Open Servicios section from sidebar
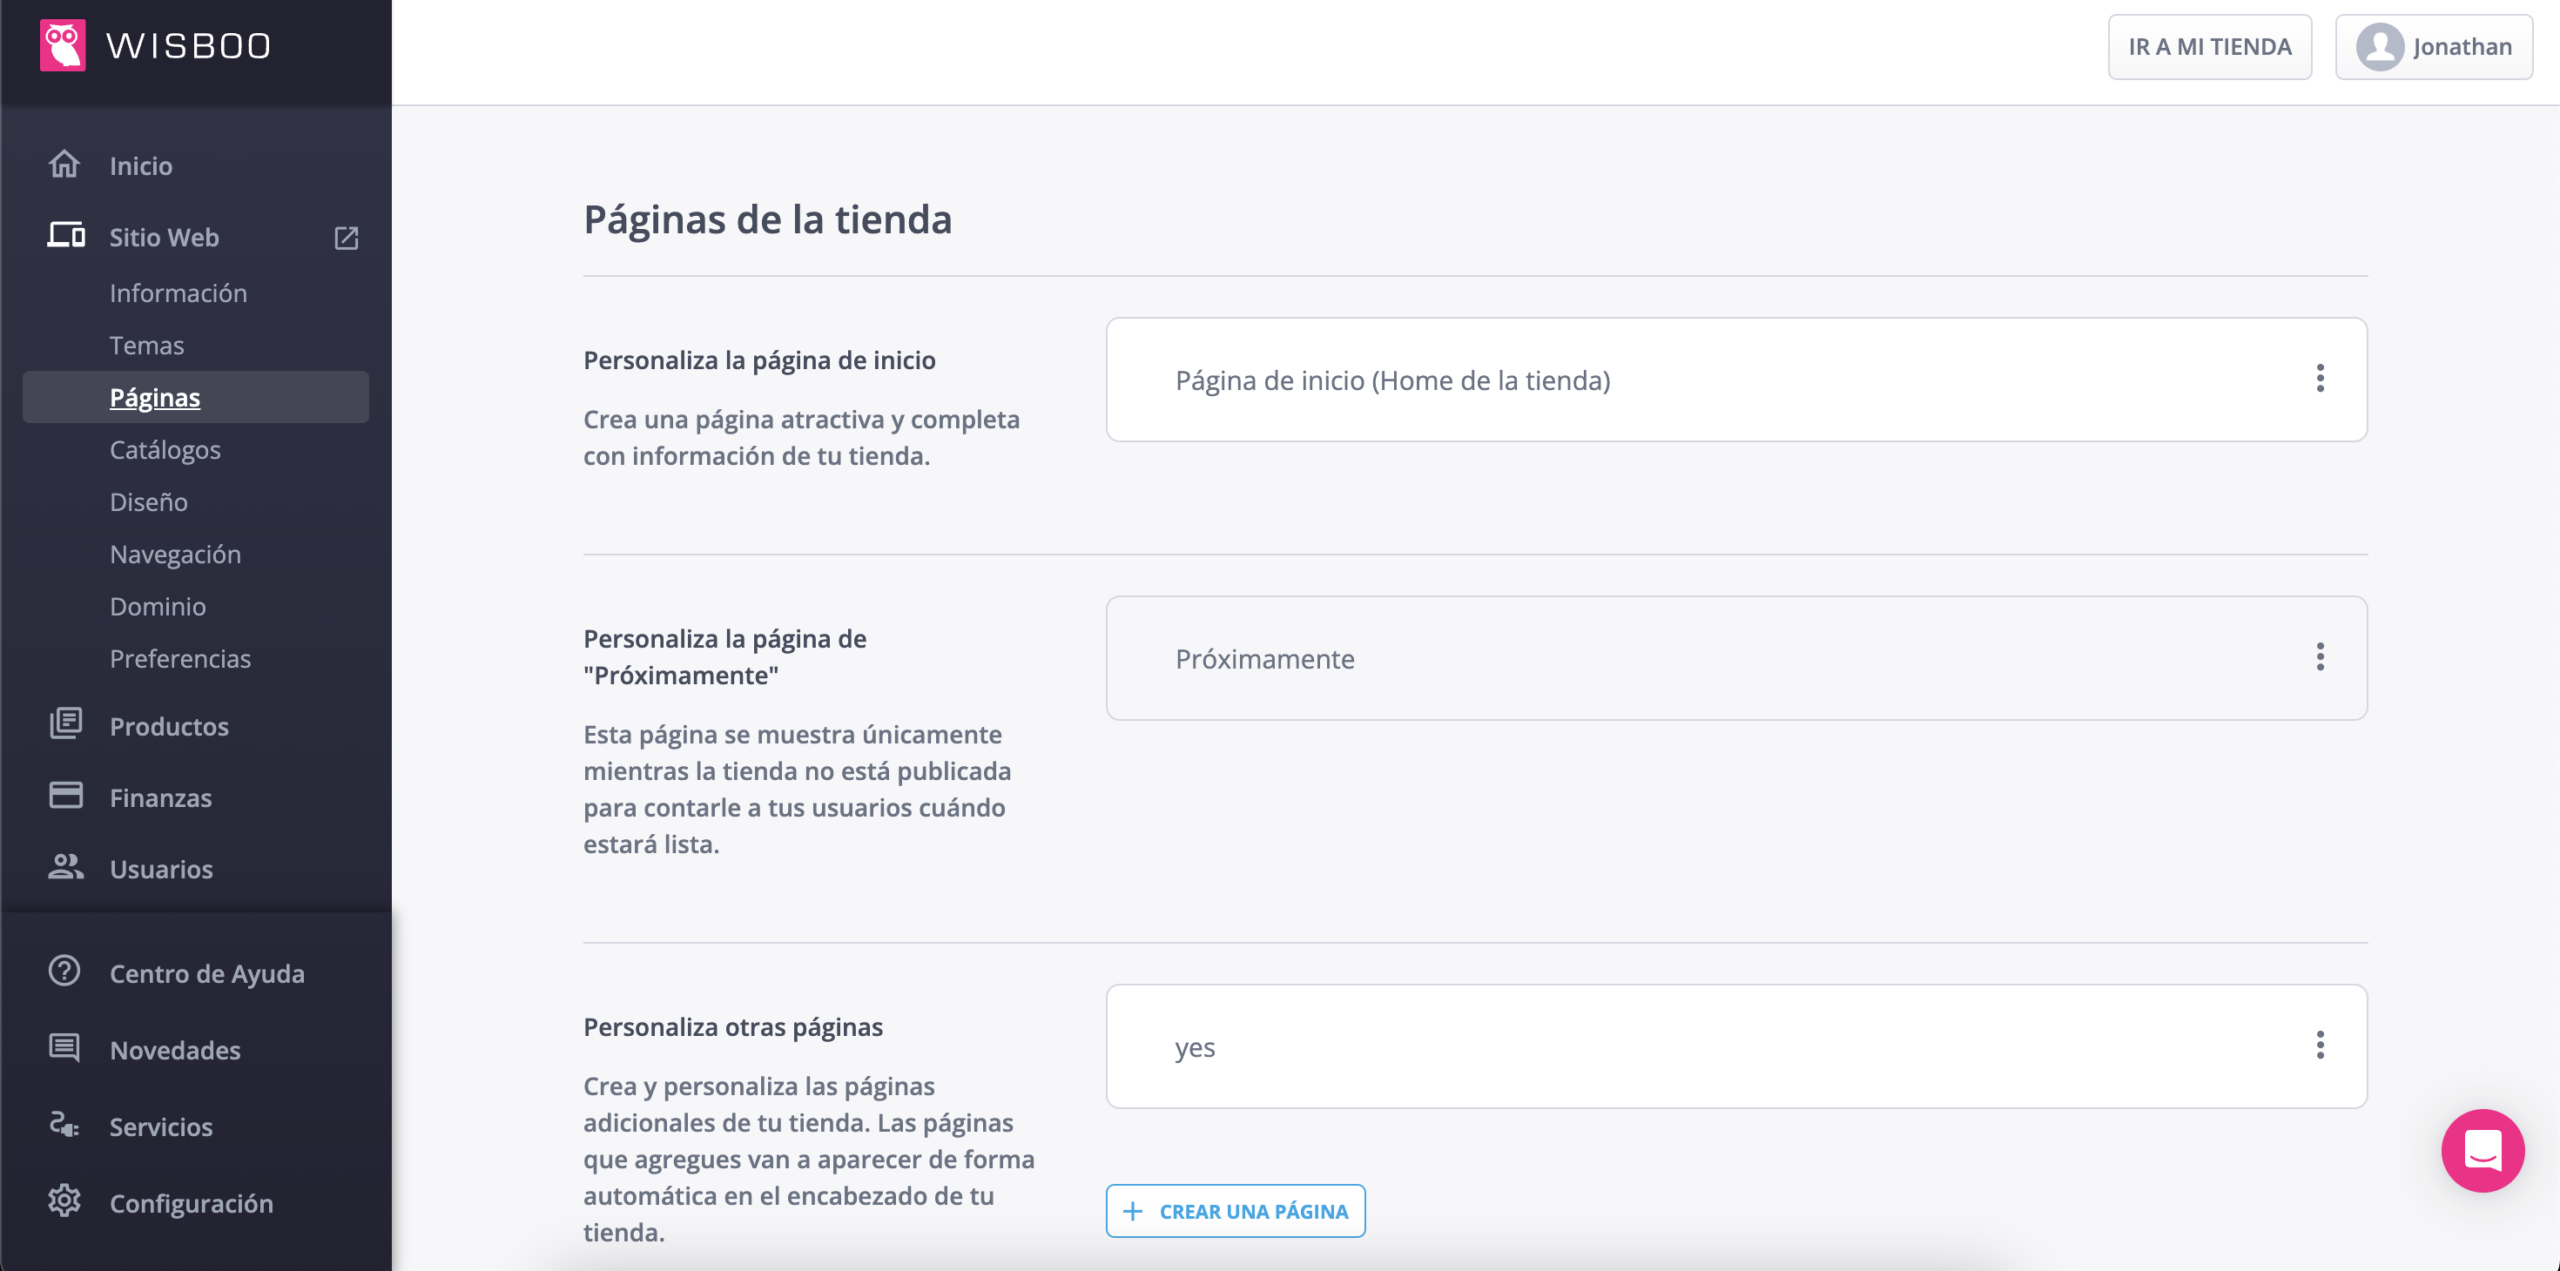2560x1271 pixels. (x=162, y=1126)
